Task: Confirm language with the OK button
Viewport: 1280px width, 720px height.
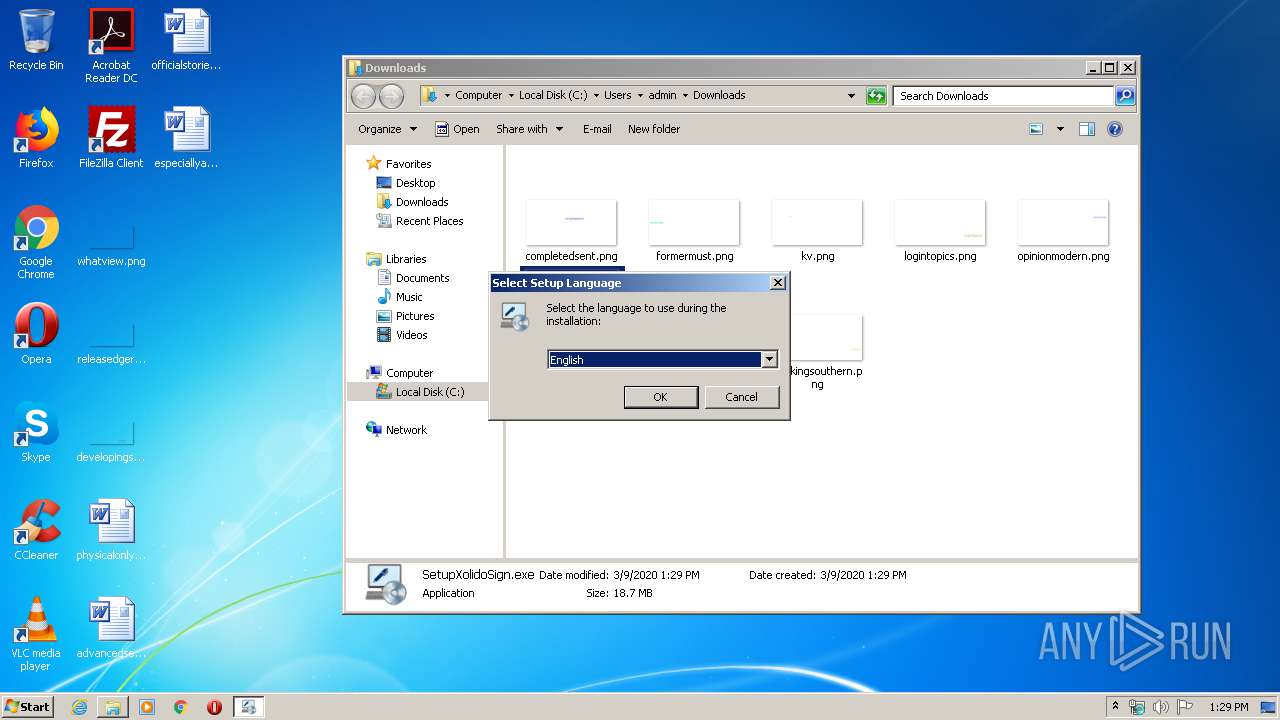Action: 660,397
